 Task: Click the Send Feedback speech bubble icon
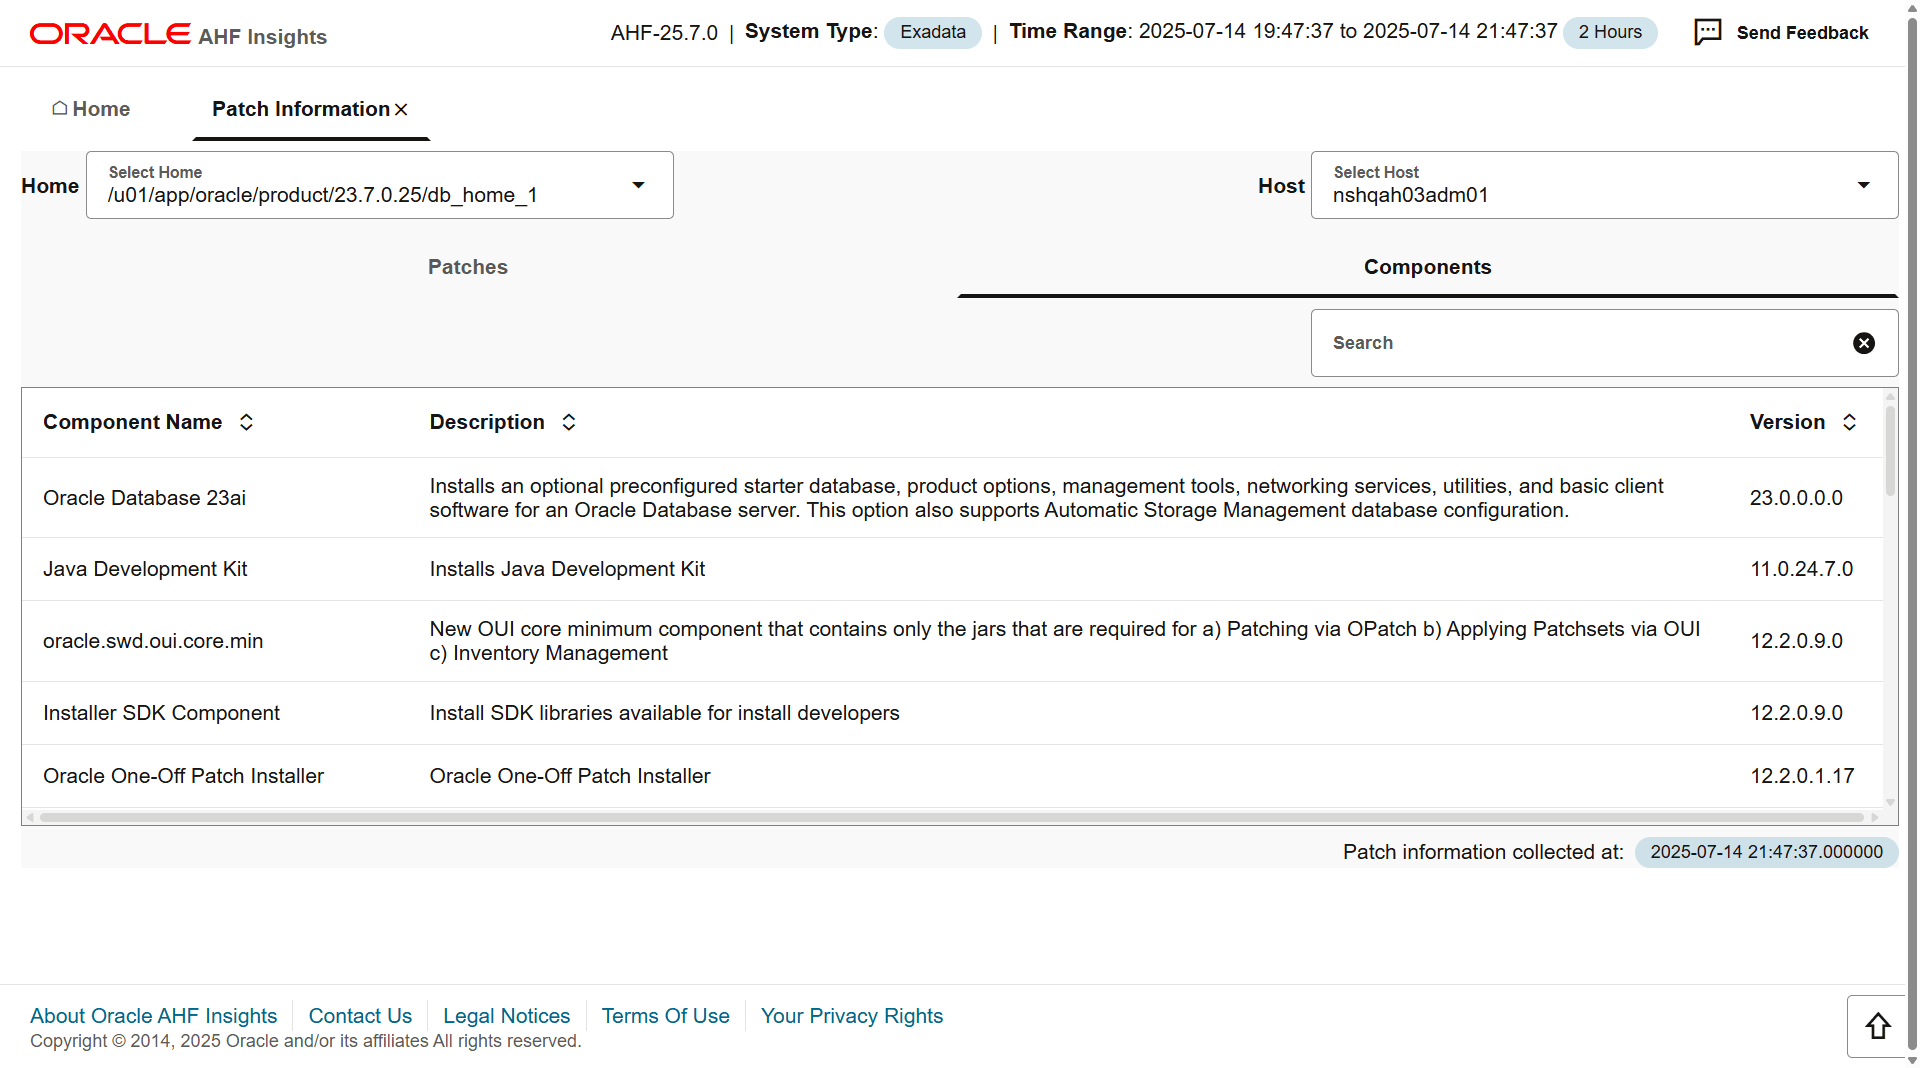pyautogui.click(x=1708, y=32)
